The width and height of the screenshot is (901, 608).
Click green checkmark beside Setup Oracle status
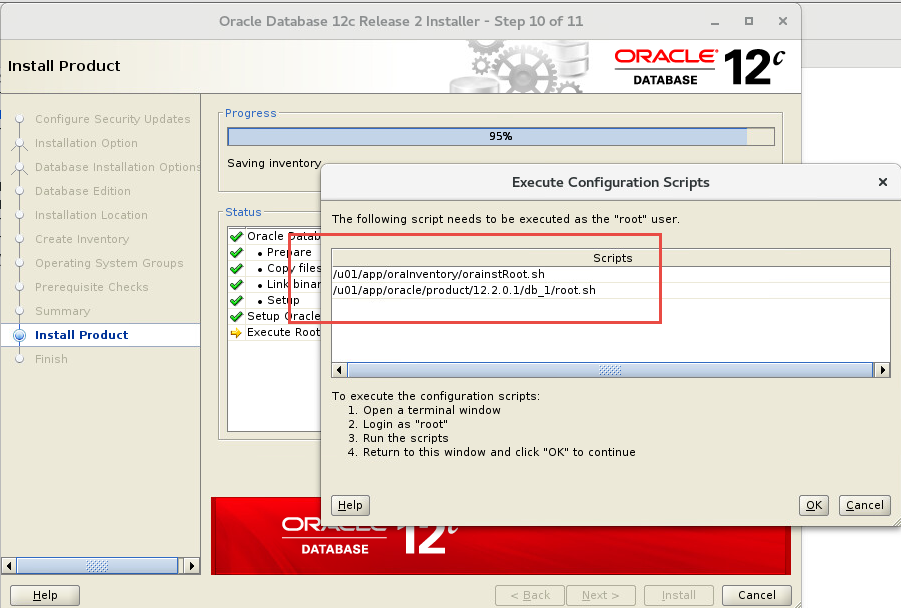[236, 317]
